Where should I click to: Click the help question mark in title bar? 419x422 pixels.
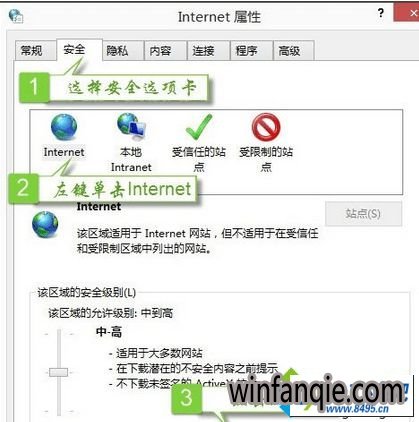tap(380, 13)
